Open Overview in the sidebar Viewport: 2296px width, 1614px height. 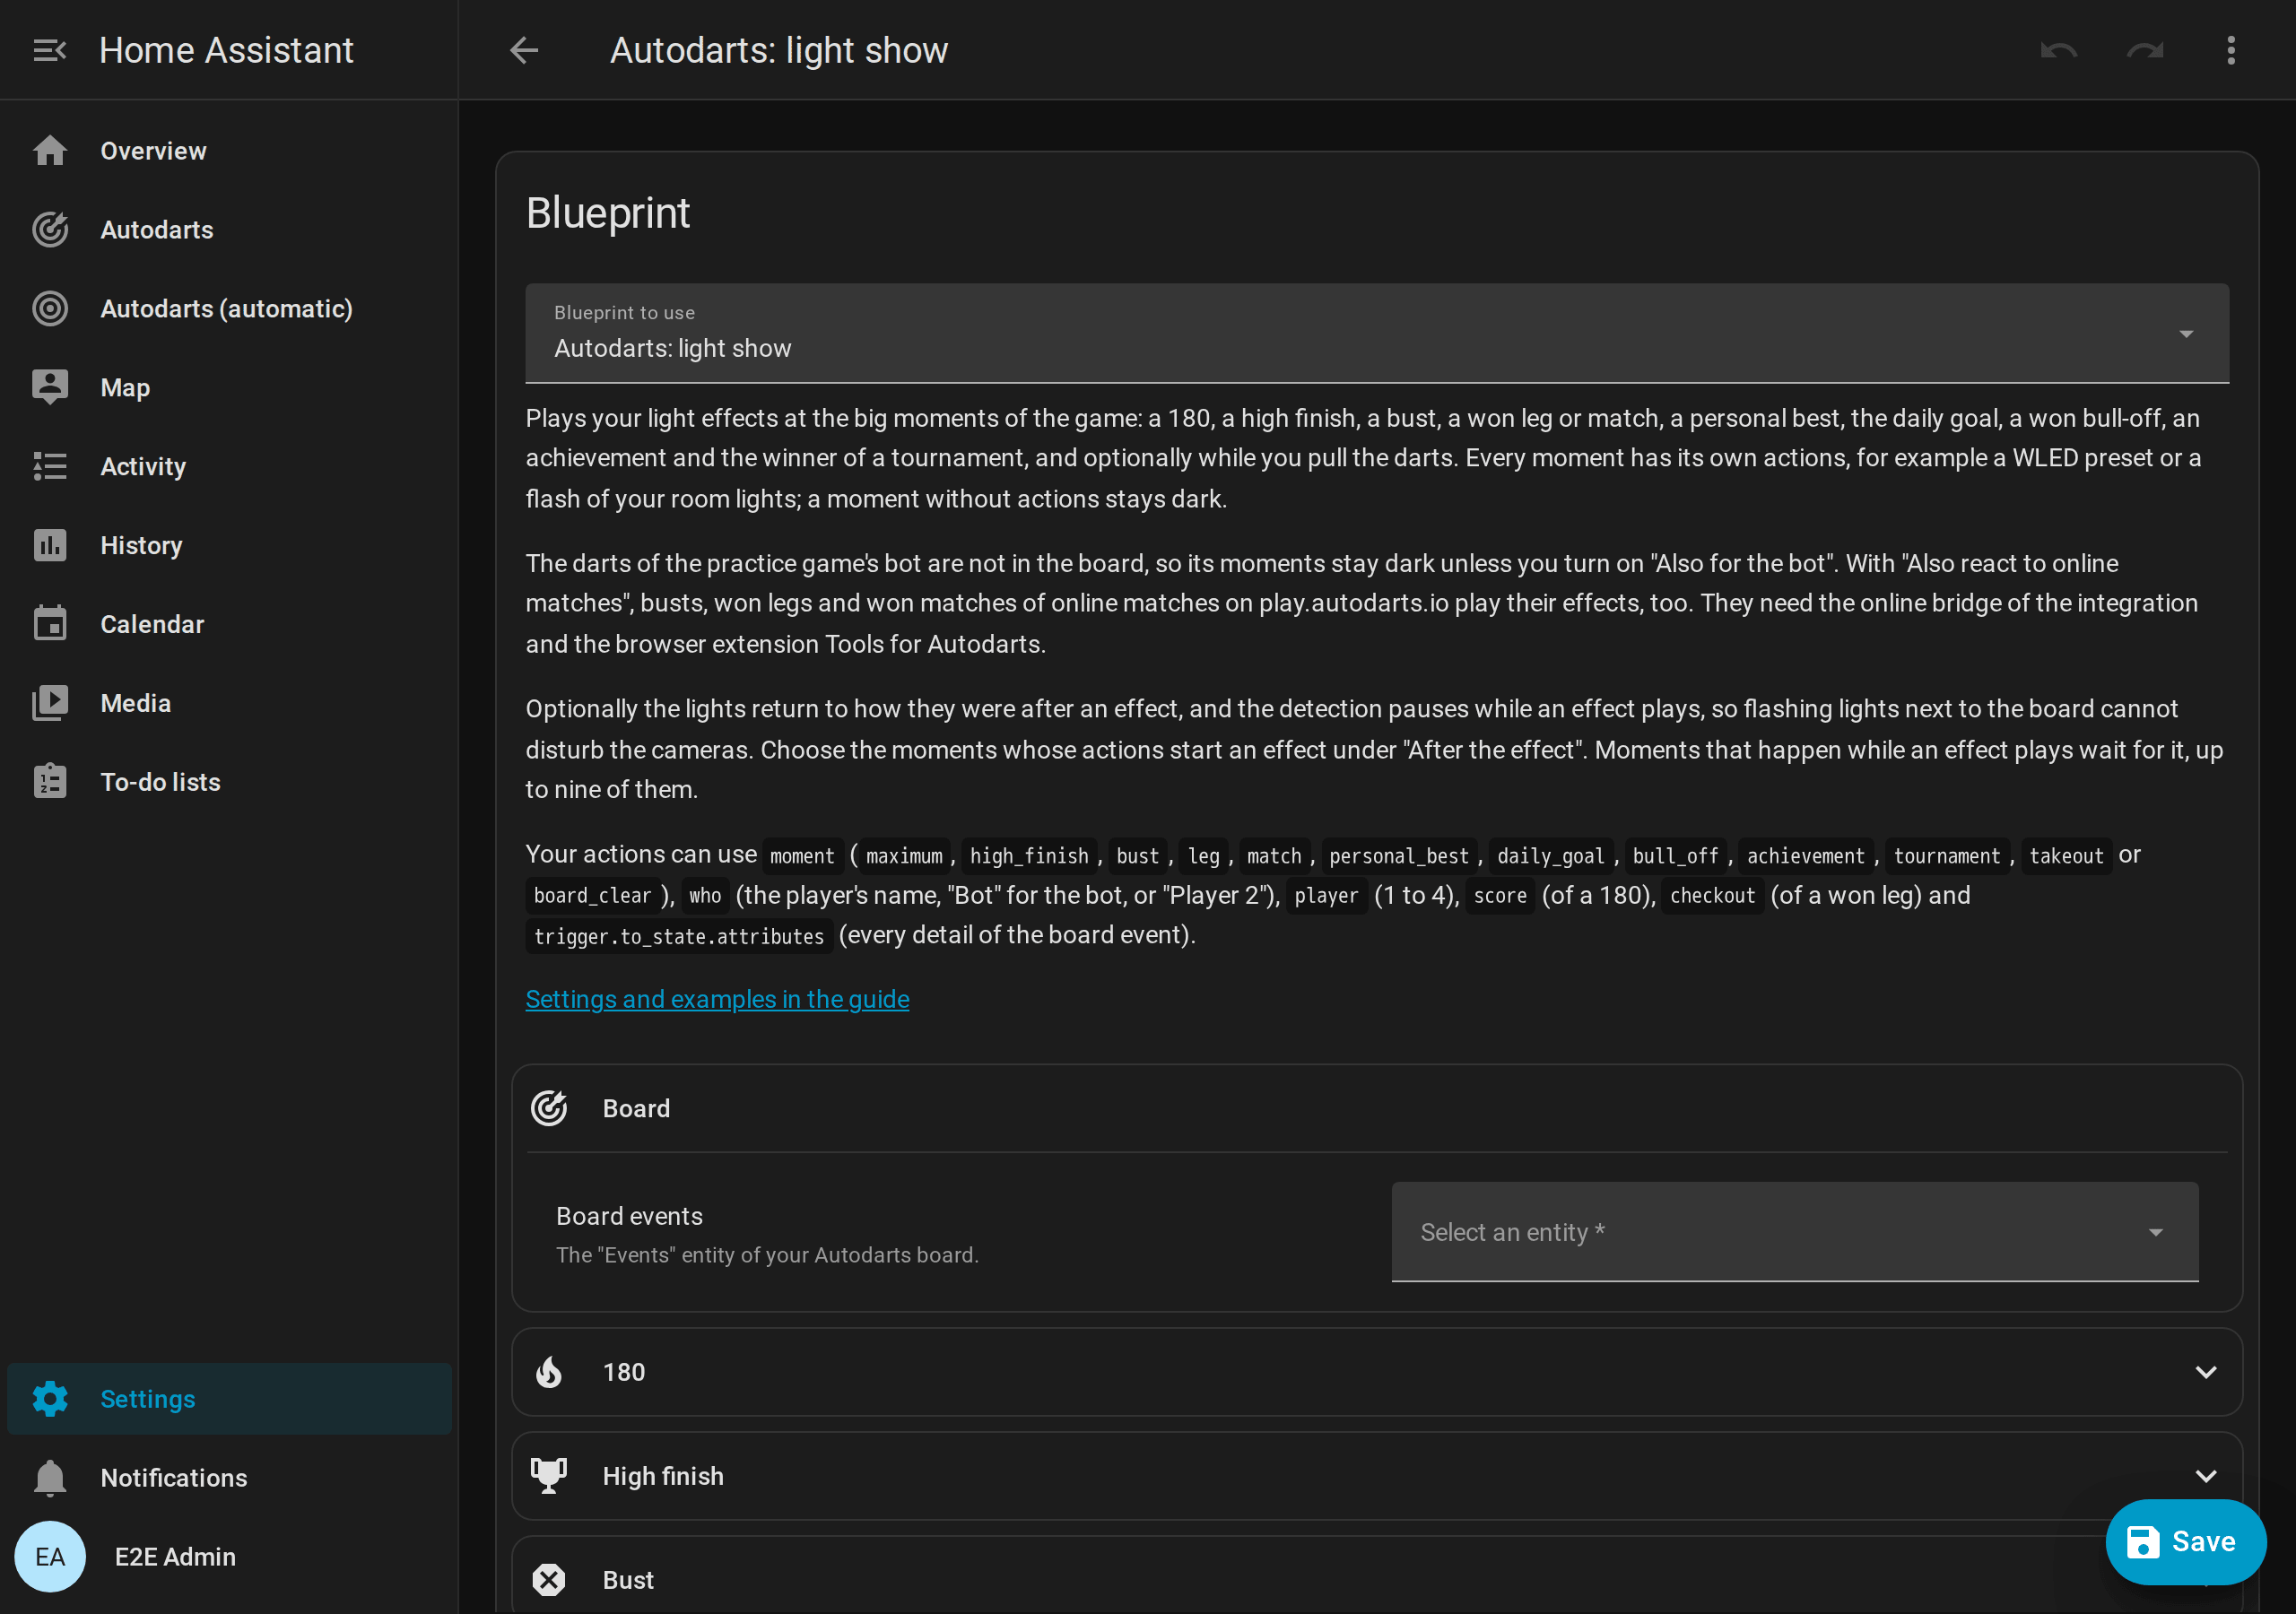coord(229,151)
